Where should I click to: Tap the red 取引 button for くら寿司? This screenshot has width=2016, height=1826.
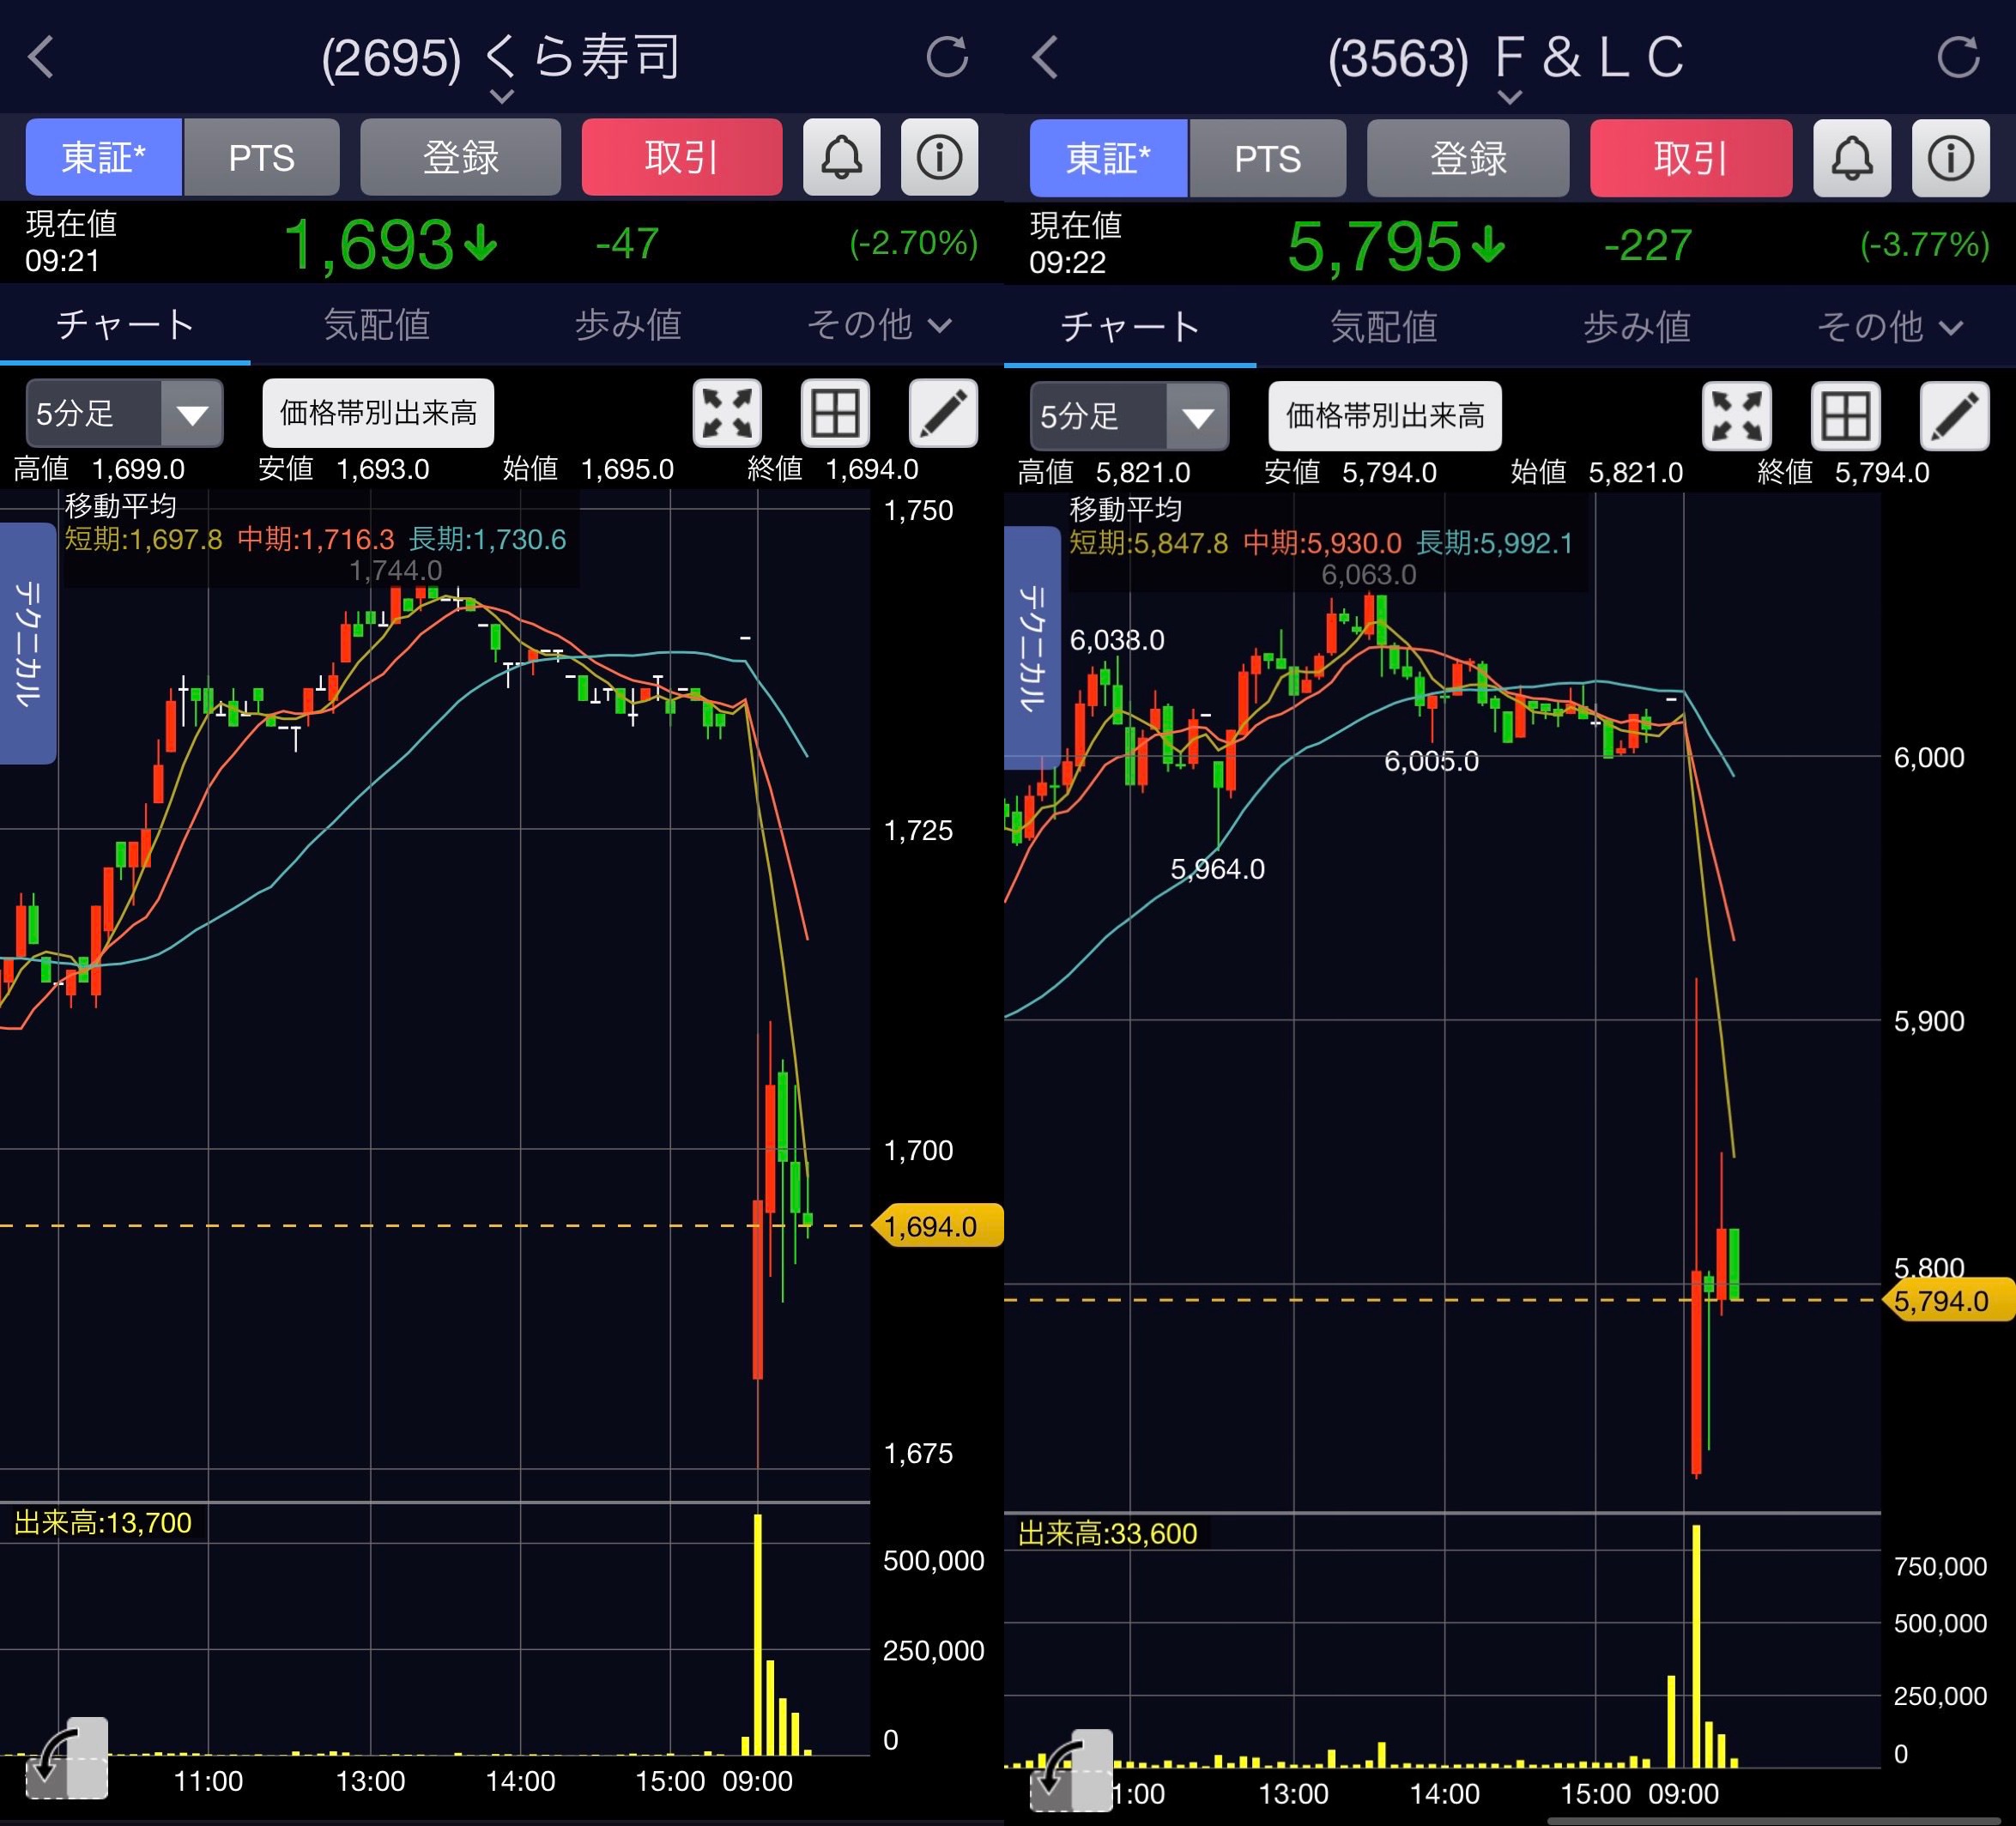[x=682, y=157]
